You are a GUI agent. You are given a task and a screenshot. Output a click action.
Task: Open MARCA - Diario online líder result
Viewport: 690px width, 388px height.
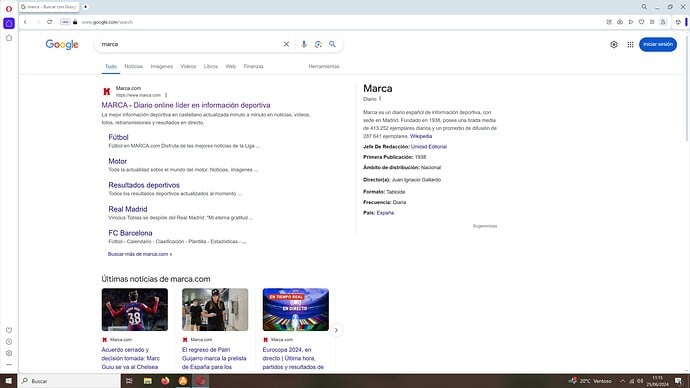coord(186,105)
